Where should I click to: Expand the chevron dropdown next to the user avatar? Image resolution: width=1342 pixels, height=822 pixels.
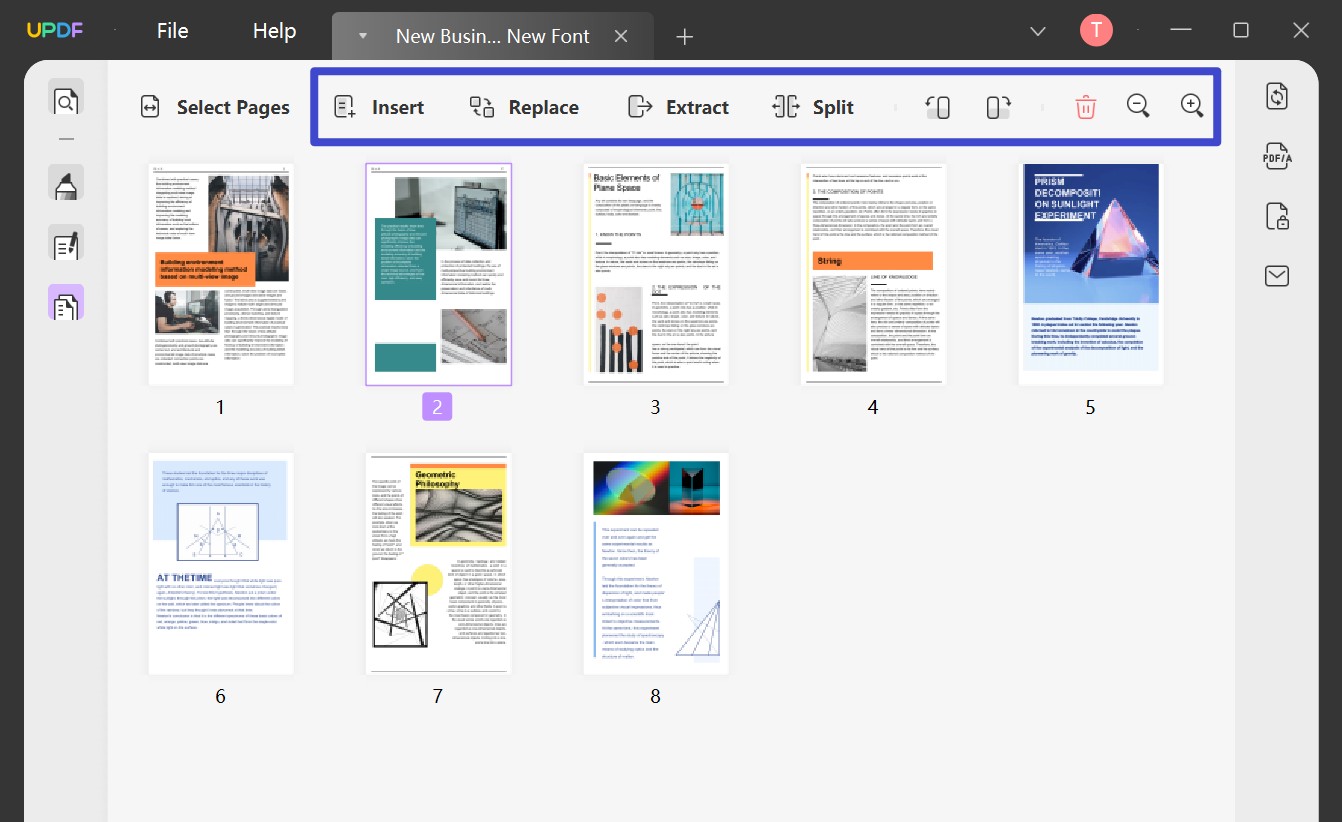(x=1038, y=31)
